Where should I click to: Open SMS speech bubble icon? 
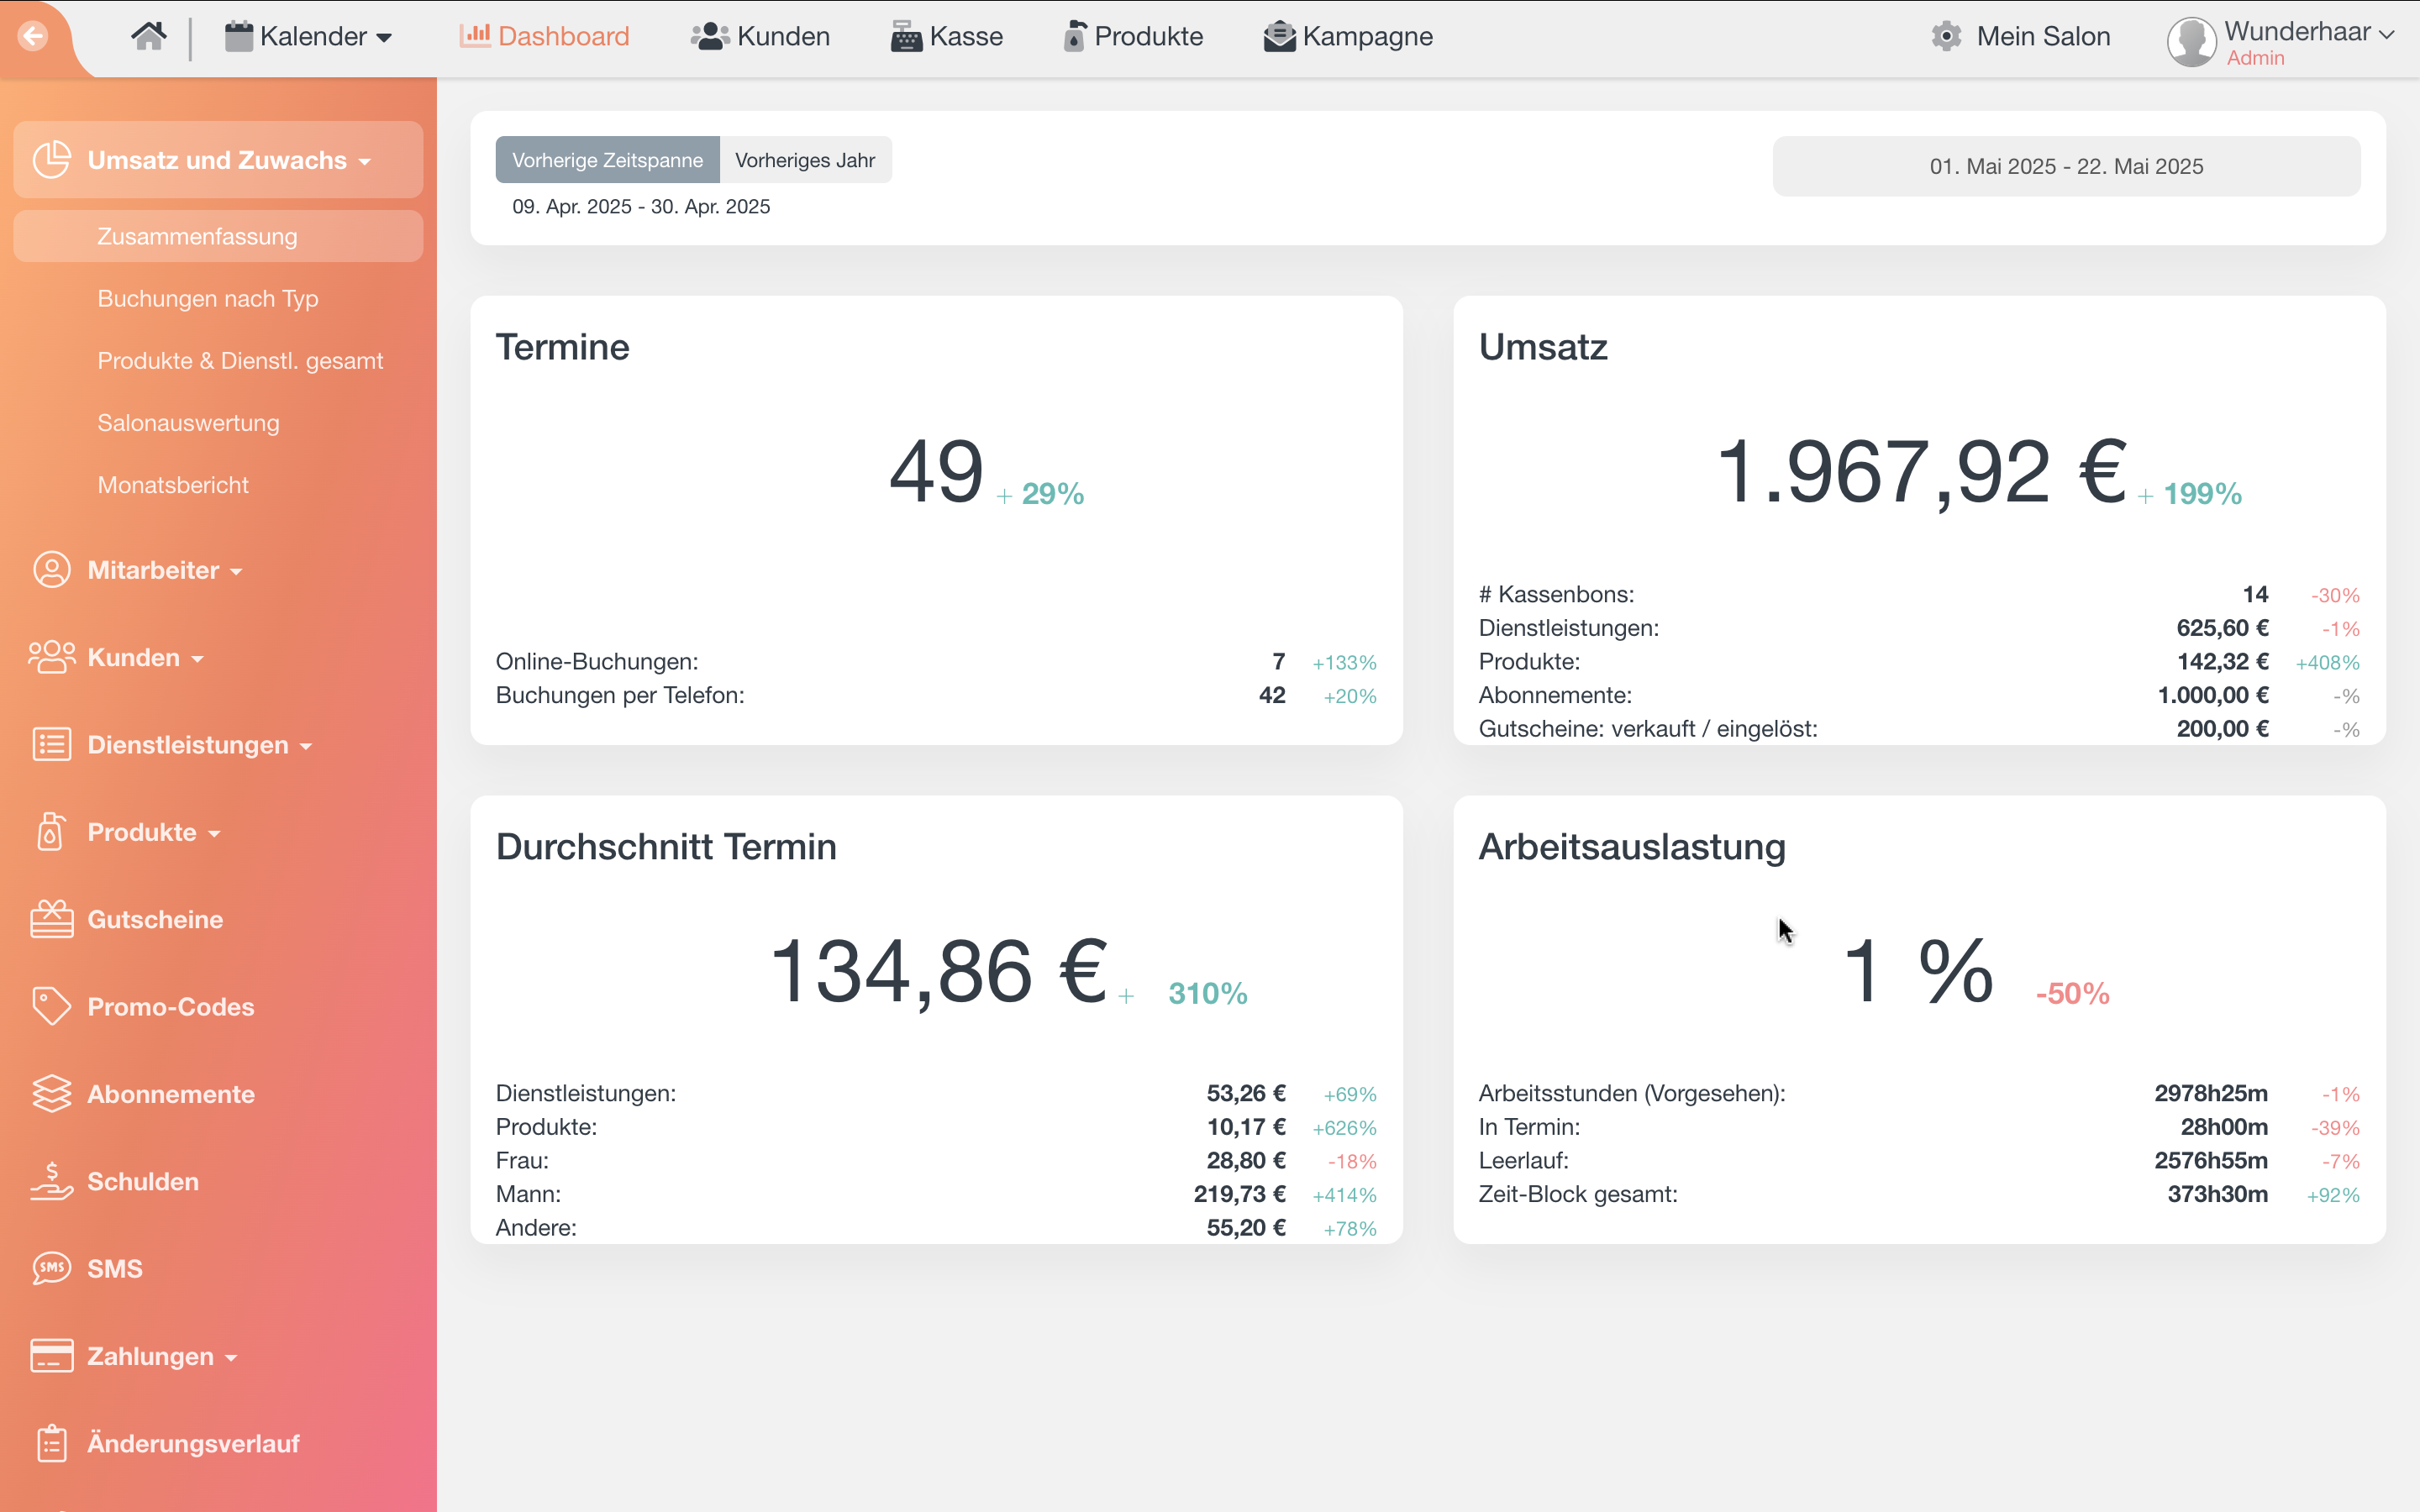click(51, 1268)
